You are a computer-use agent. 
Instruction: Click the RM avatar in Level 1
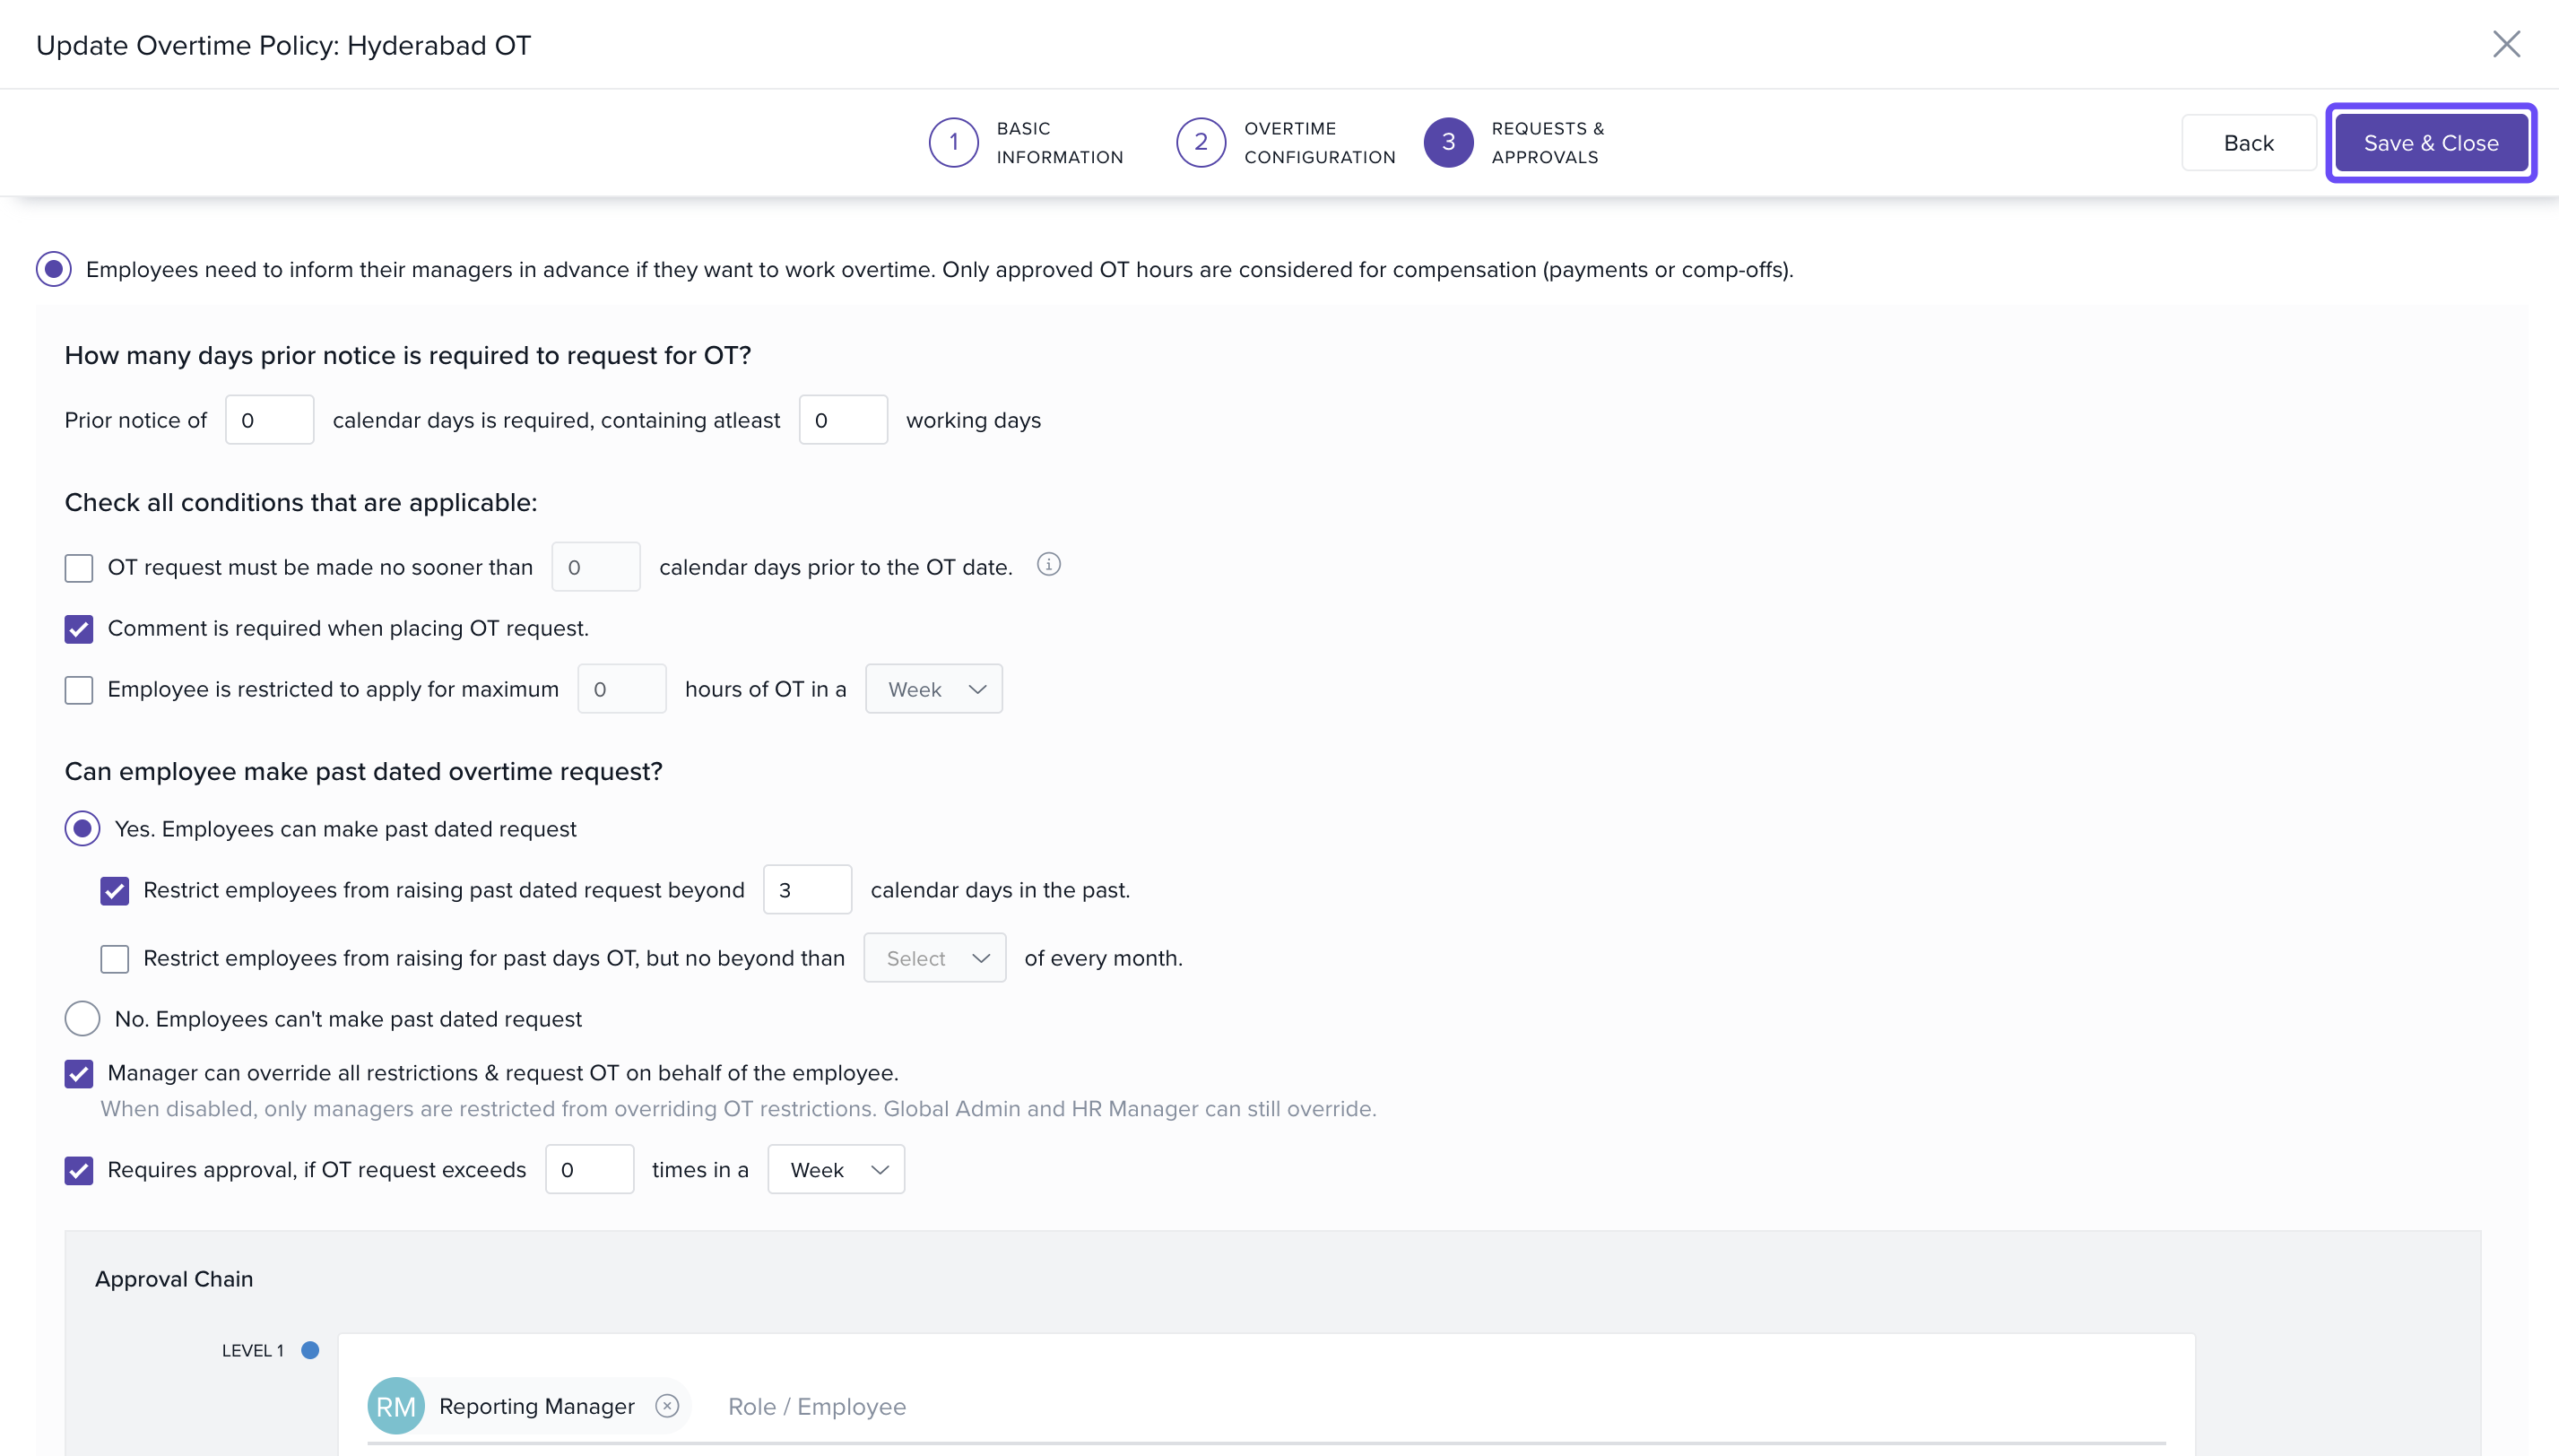tap(395, 1406)
